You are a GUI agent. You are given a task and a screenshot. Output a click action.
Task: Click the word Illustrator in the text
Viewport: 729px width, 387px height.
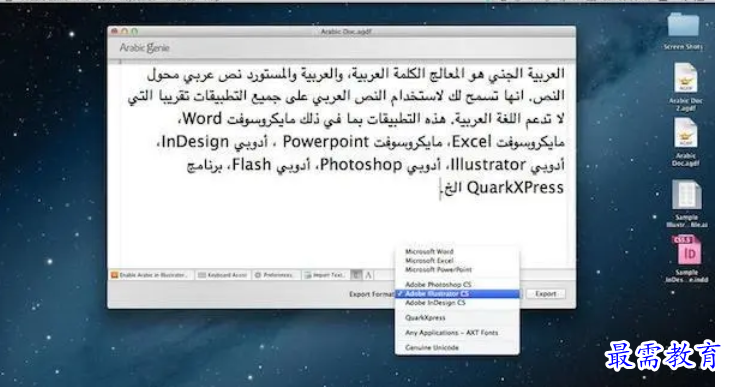click(488, 165)
